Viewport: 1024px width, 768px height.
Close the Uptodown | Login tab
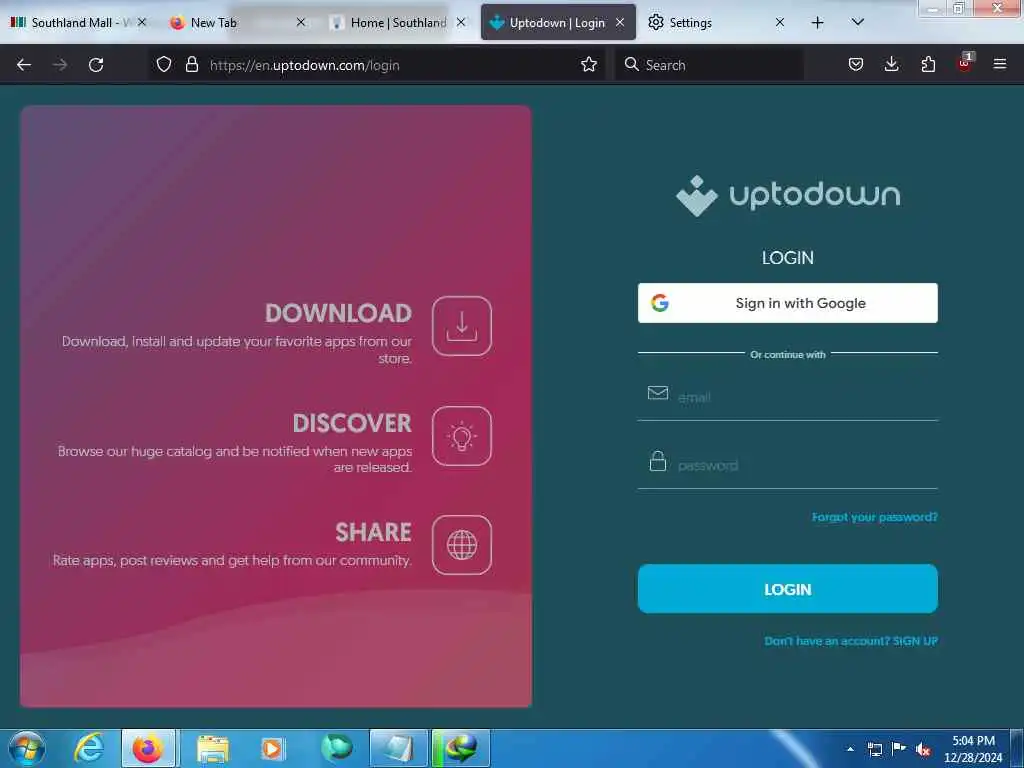[x=620, y=23]
